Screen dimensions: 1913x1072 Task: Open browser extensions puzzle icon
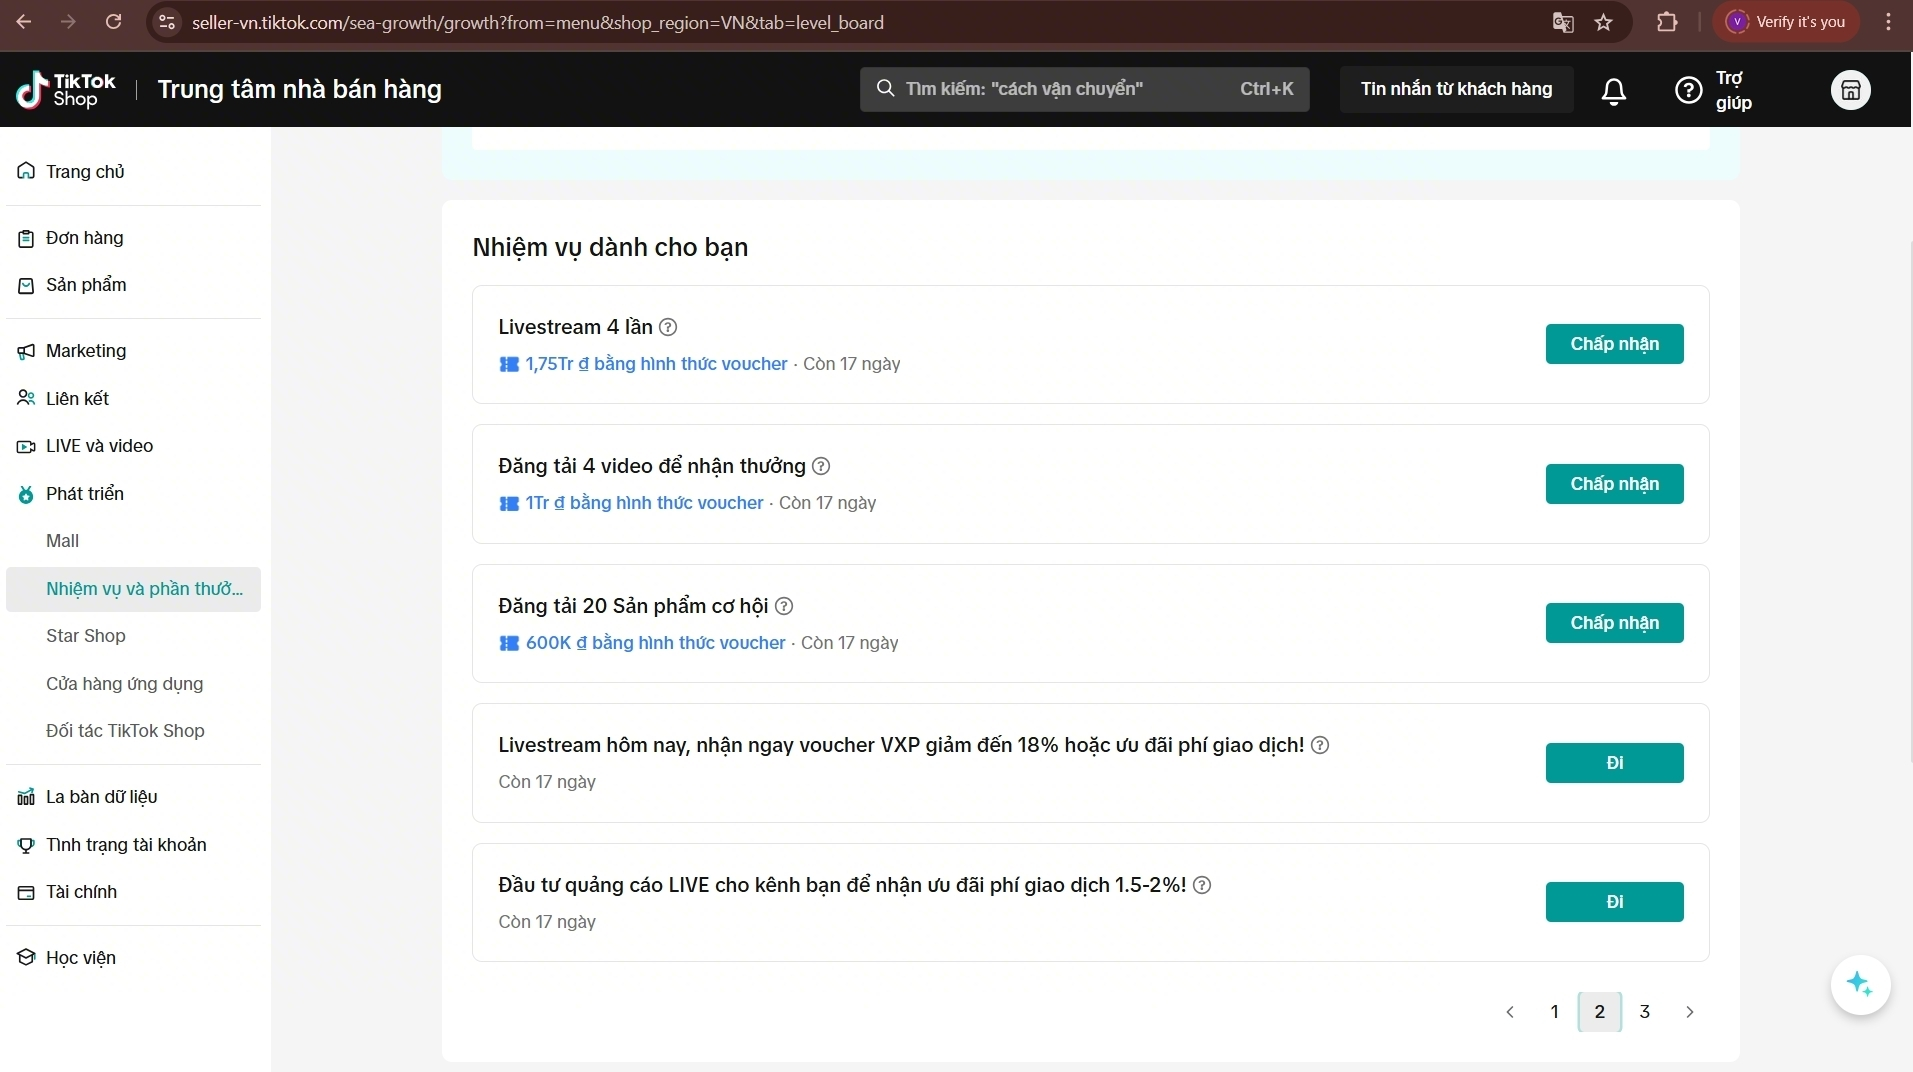(1667, 22)
